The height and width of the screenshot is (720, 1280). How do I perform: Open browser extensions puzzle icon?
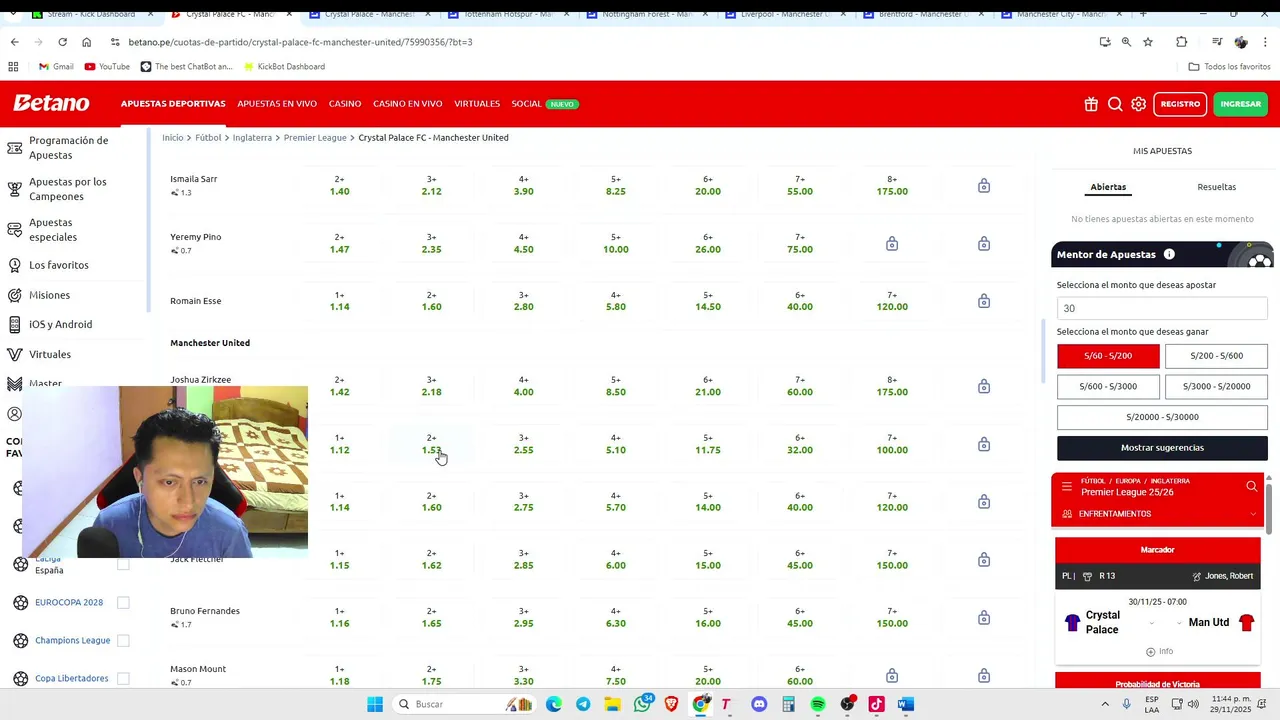click(1182, 42)
